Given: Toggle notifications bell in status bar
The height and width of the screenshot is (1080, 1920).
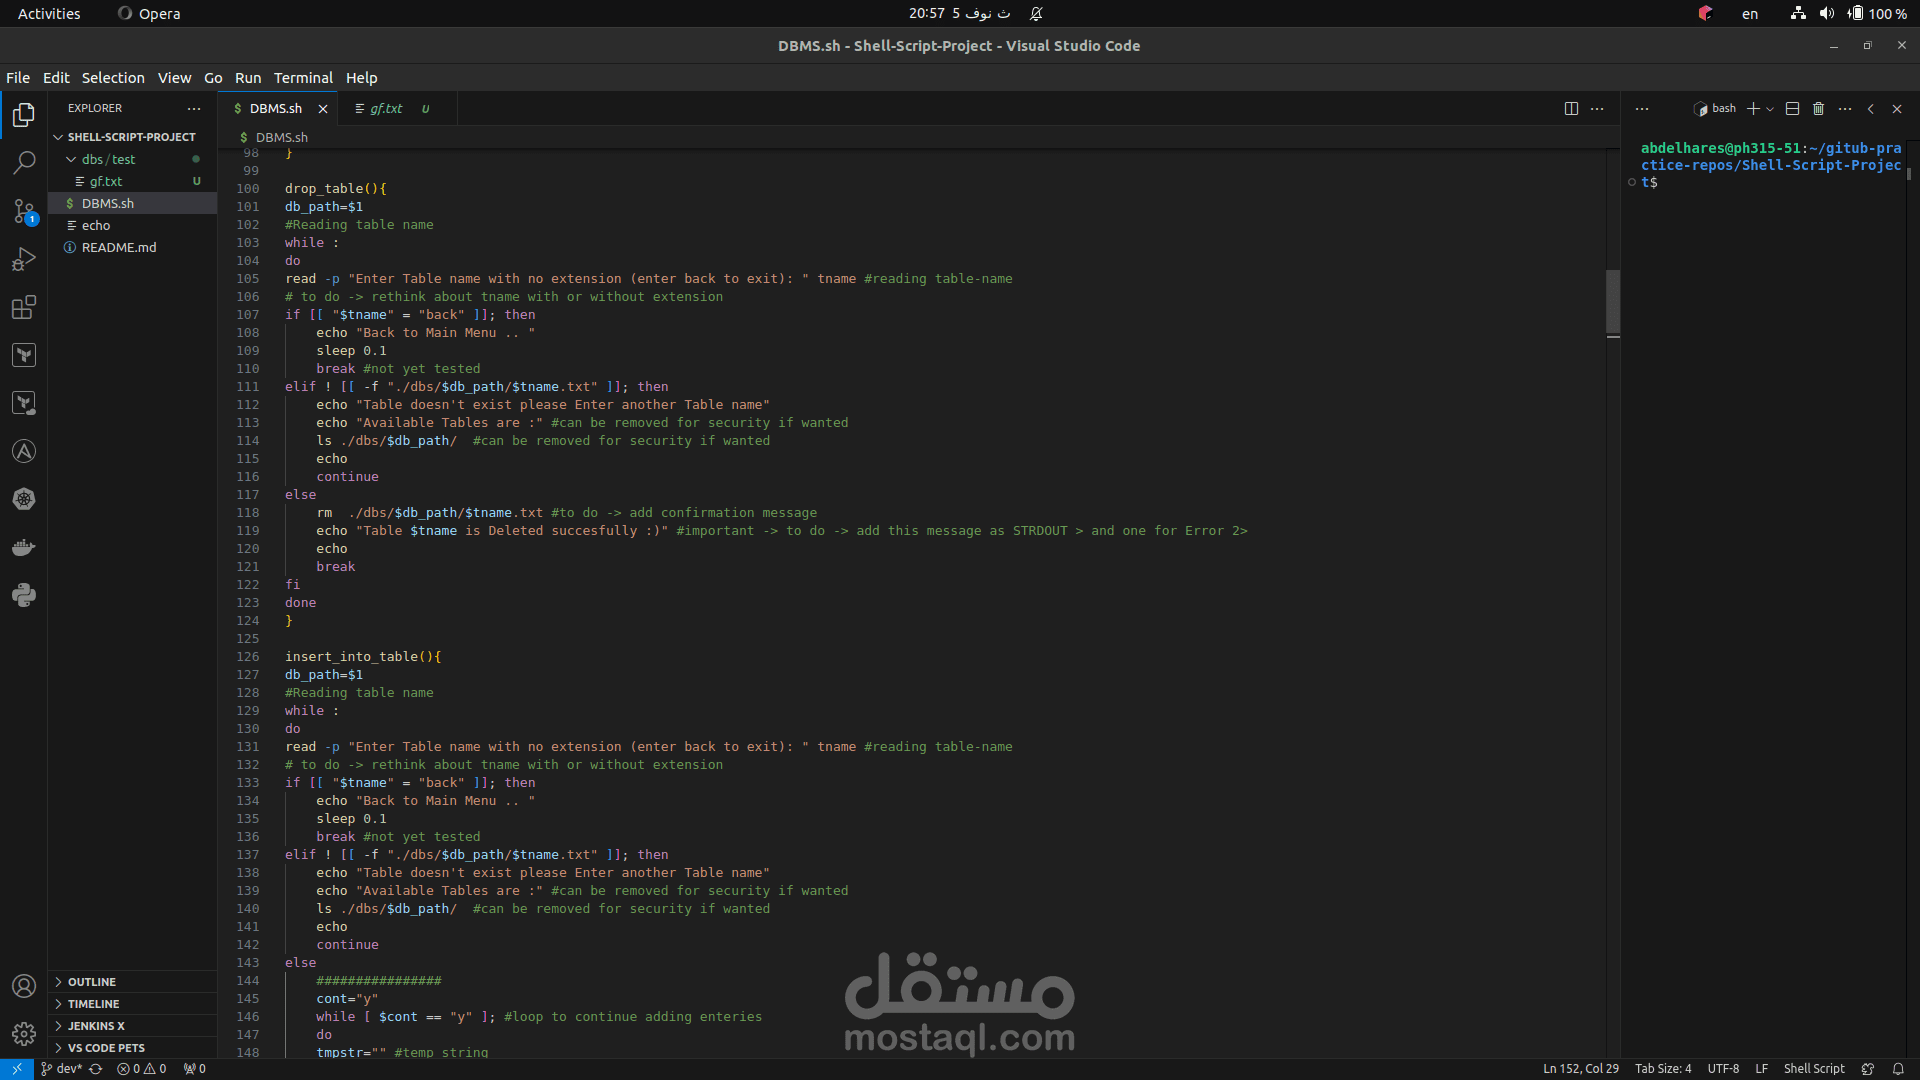Looking at the screenshot, I should (1897, 1068).
